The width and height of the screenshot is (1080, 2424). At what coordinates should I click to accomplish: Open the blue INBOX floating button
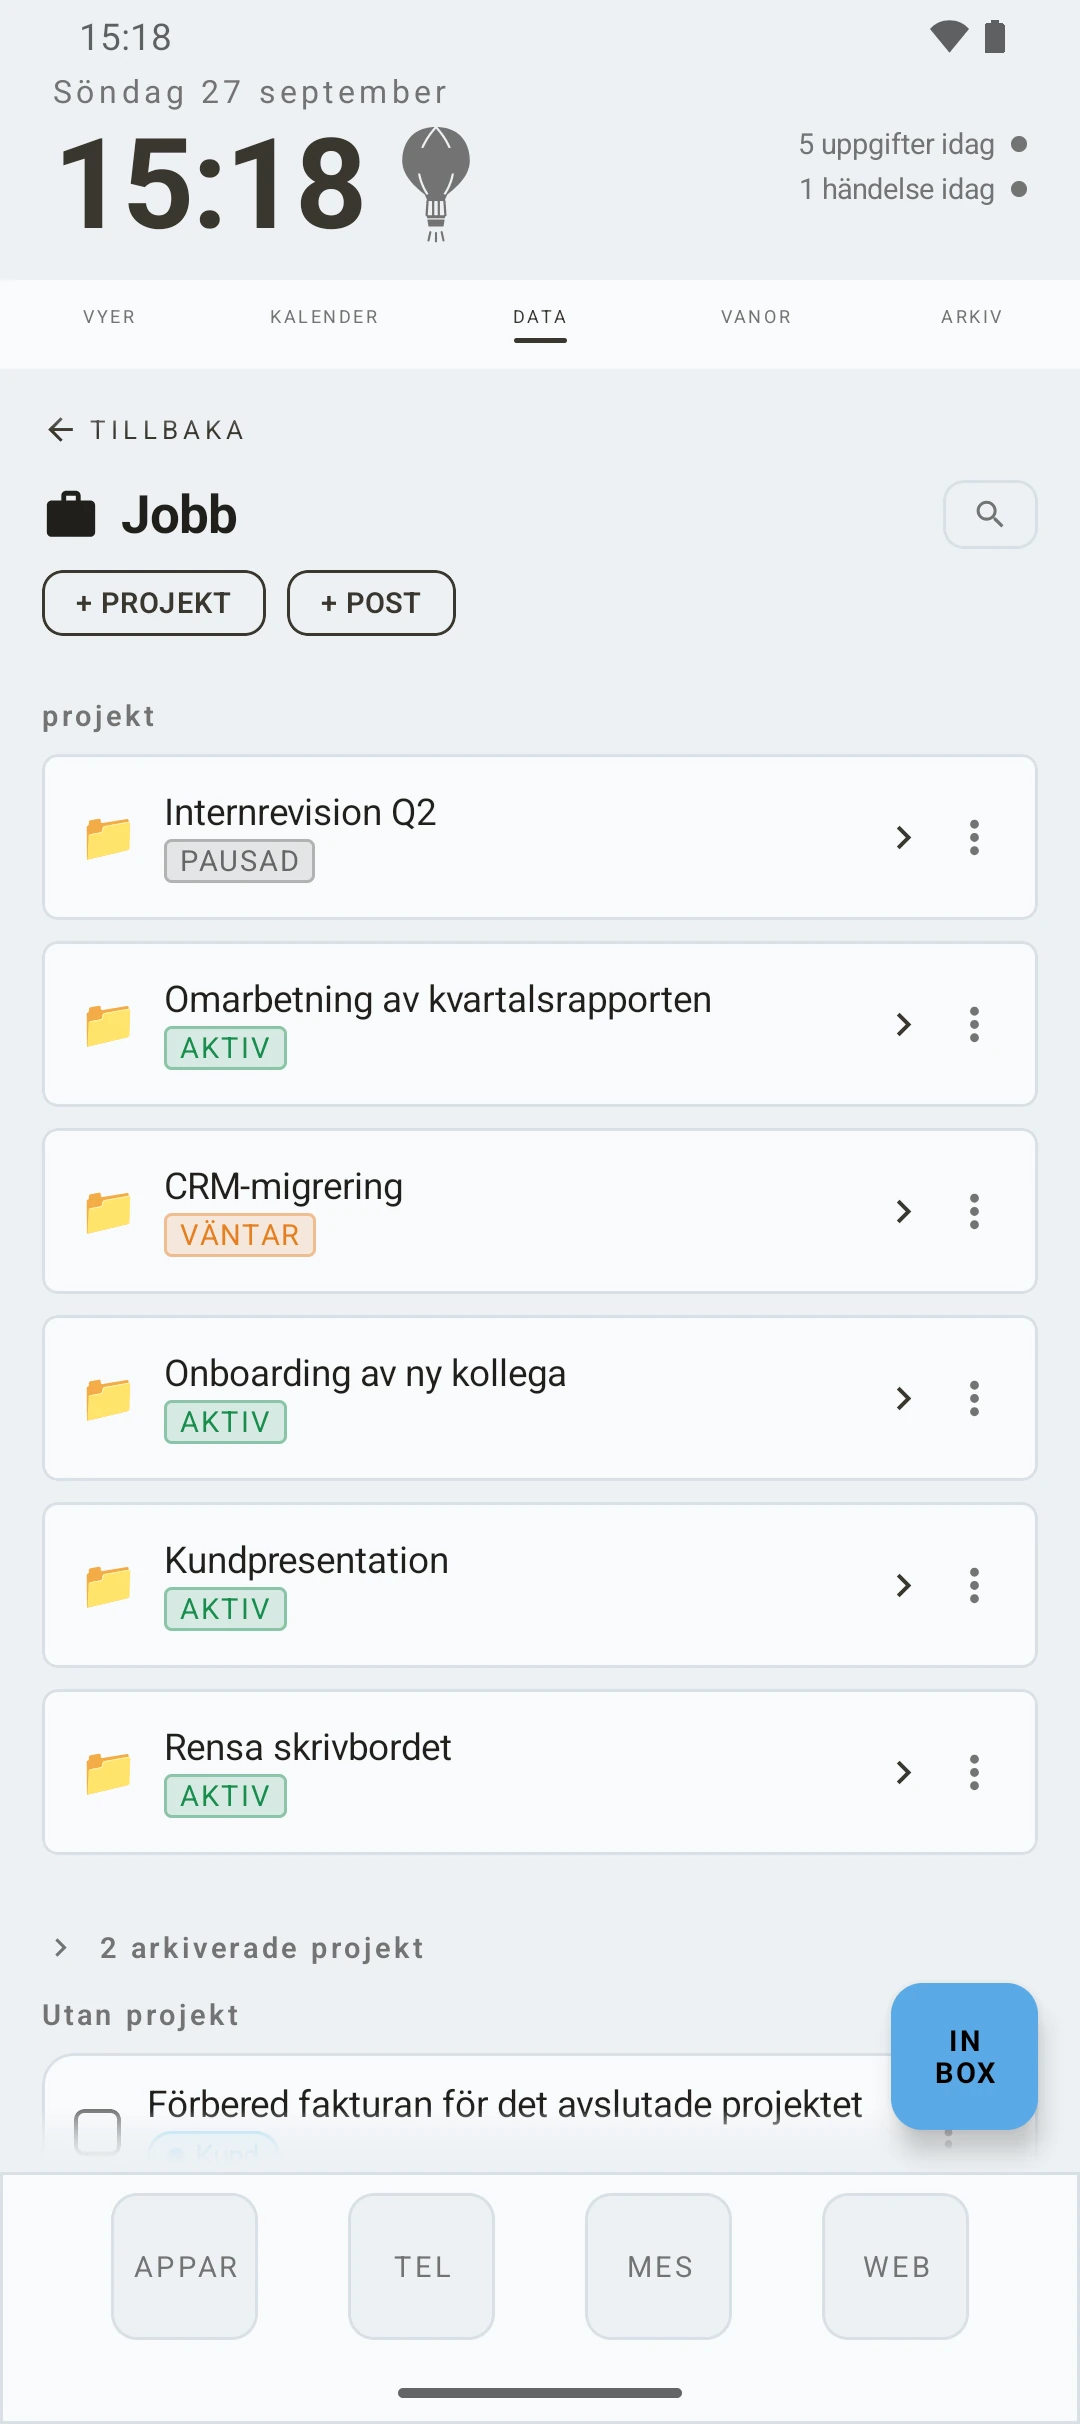[964, 2056]
